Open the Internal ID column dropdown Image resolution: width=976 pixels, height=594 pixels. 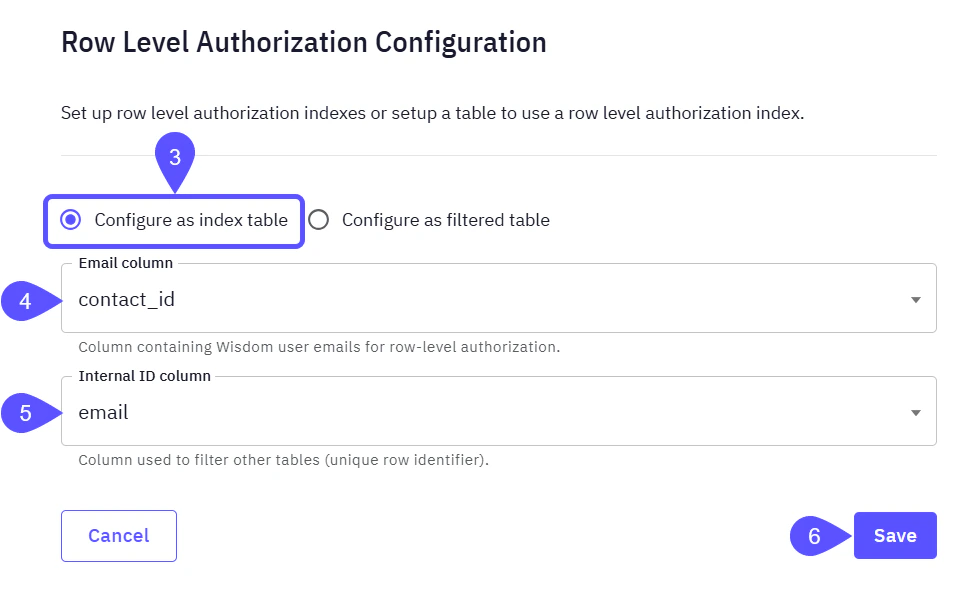coord(500,411)
